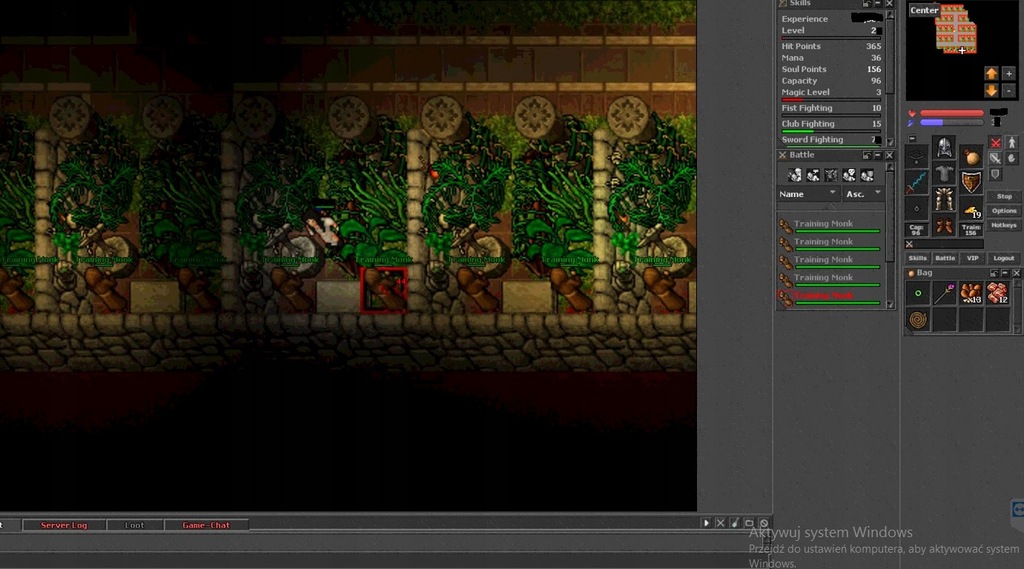Screen dimensions: 1024x569
Task: Switch to the Loot chat tab
Action: click(x=135, y=525)
